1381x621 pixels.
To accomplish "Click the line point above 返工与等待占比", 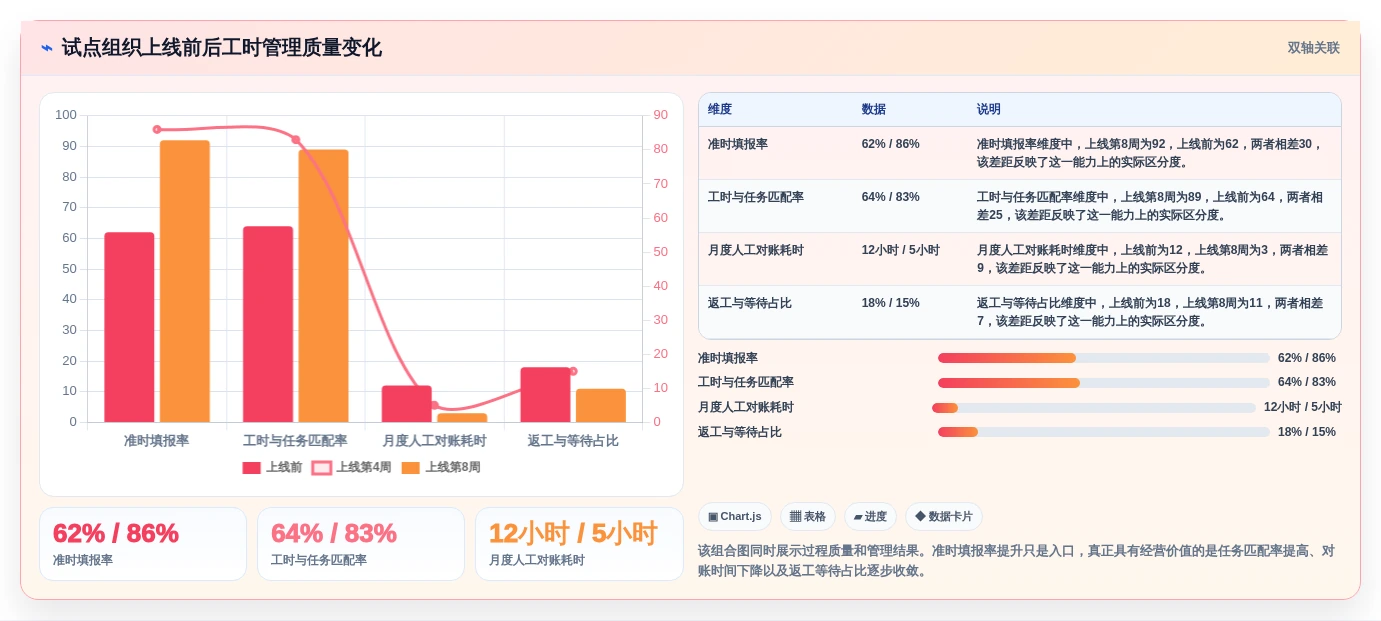I will tap(573, 371).
